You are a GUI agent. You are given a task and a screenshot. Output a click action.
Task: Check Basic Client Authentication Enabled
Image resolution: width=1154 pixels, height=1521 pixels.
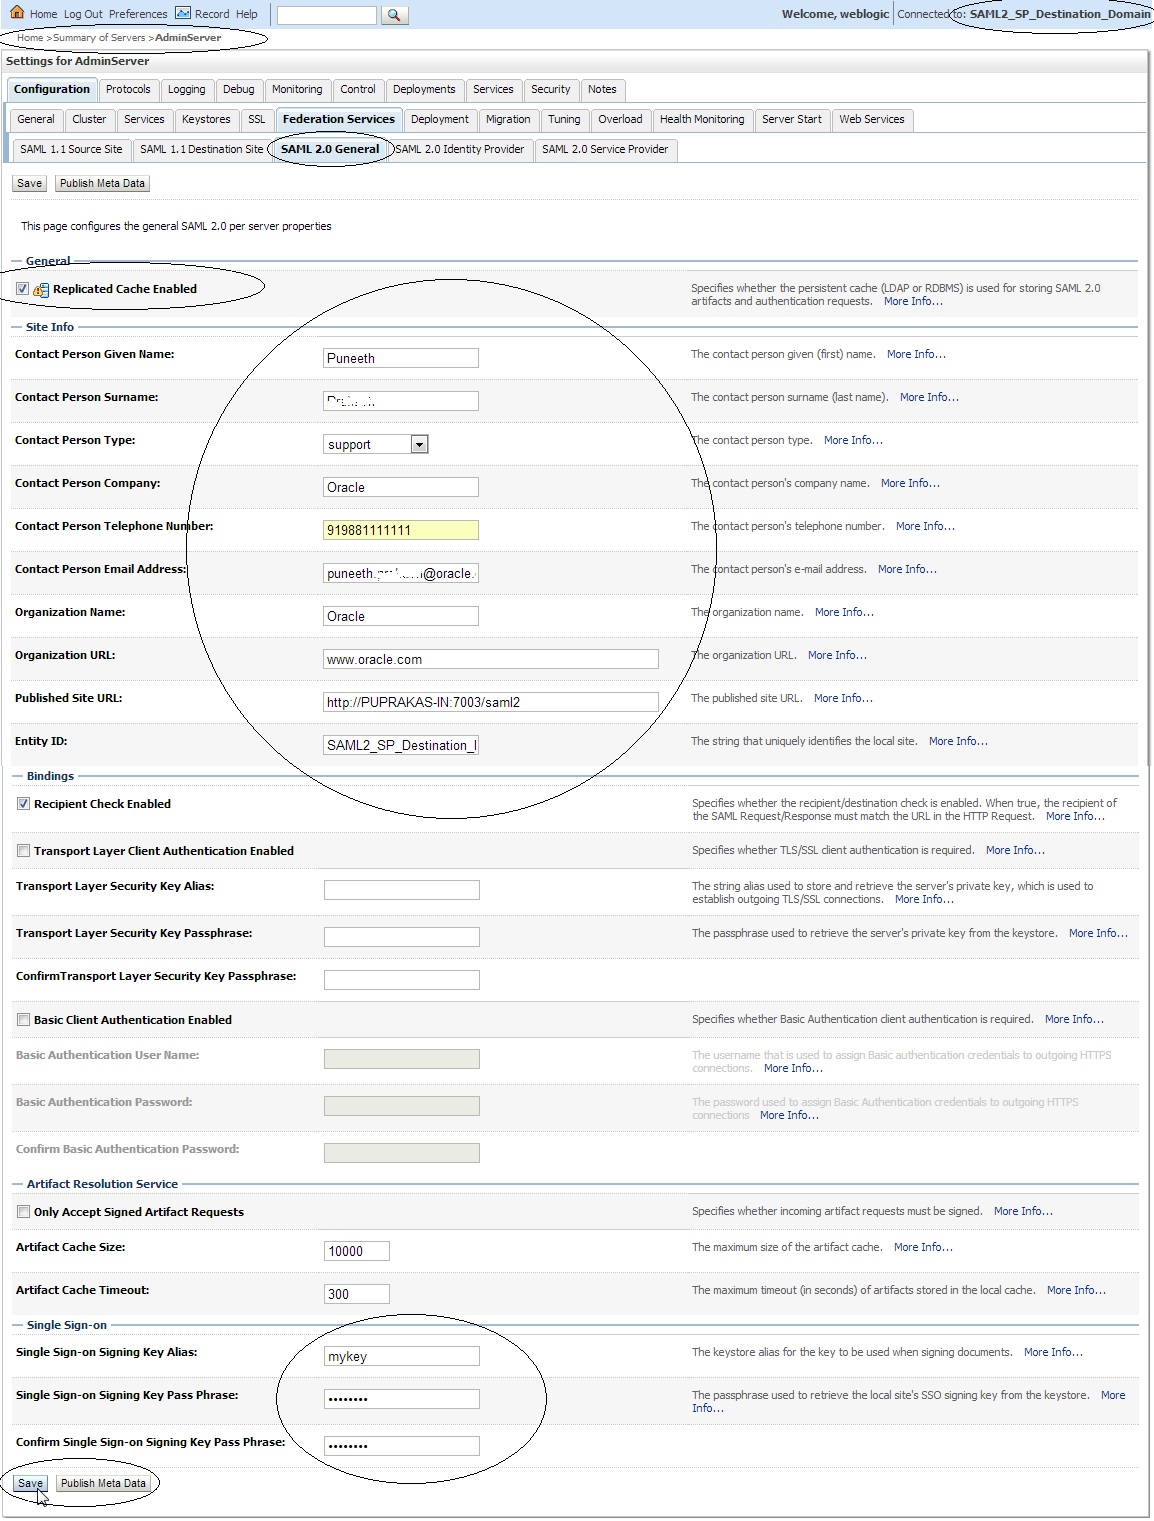pos(23,1020)
